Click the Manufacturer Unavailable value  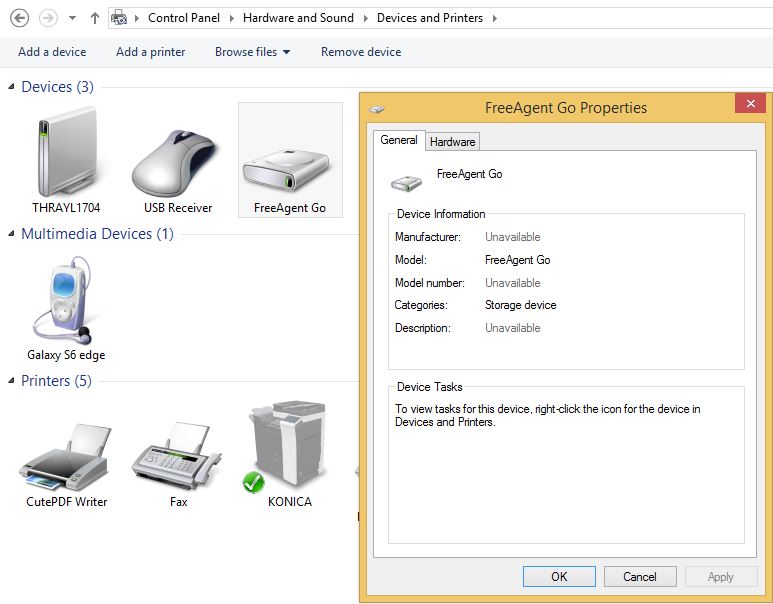click(x=513, y=237)
